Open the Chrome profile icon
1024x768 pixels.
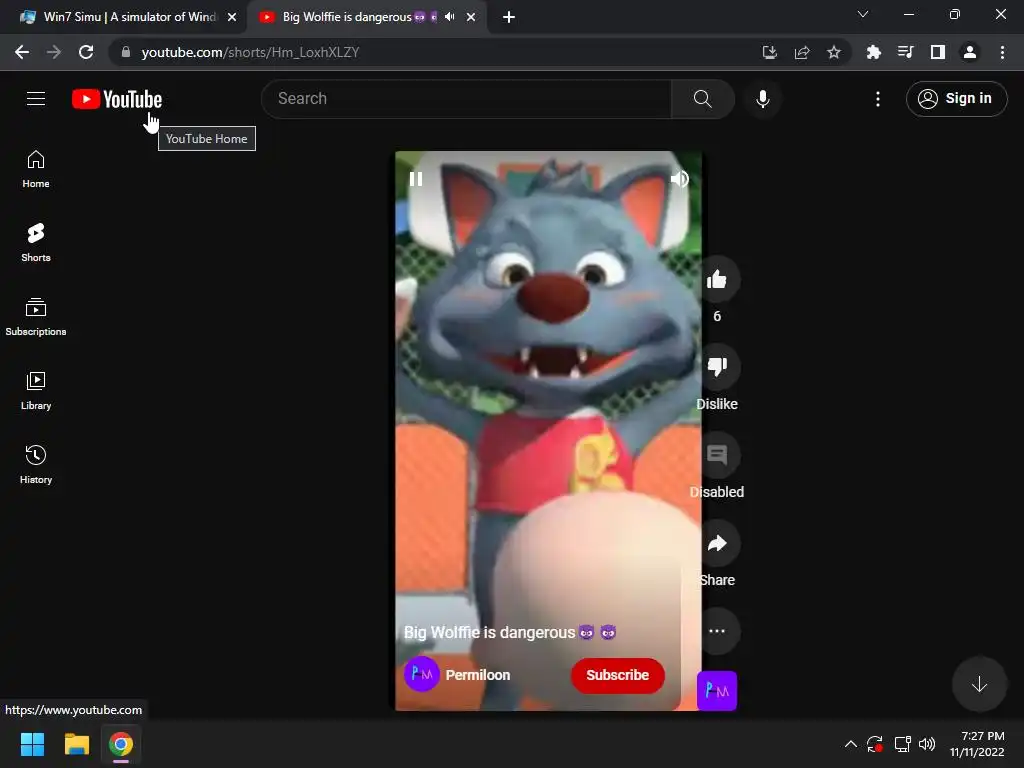970,52
